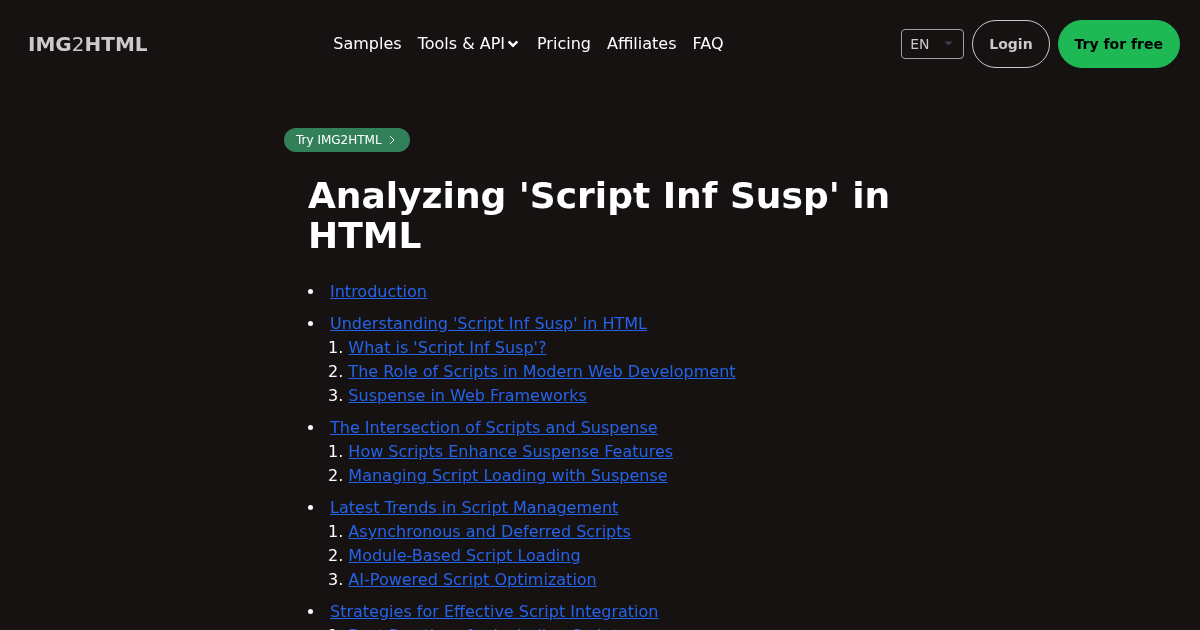
Task: Jump to Latest Trends in Script Management
Action: click(473, 508)
